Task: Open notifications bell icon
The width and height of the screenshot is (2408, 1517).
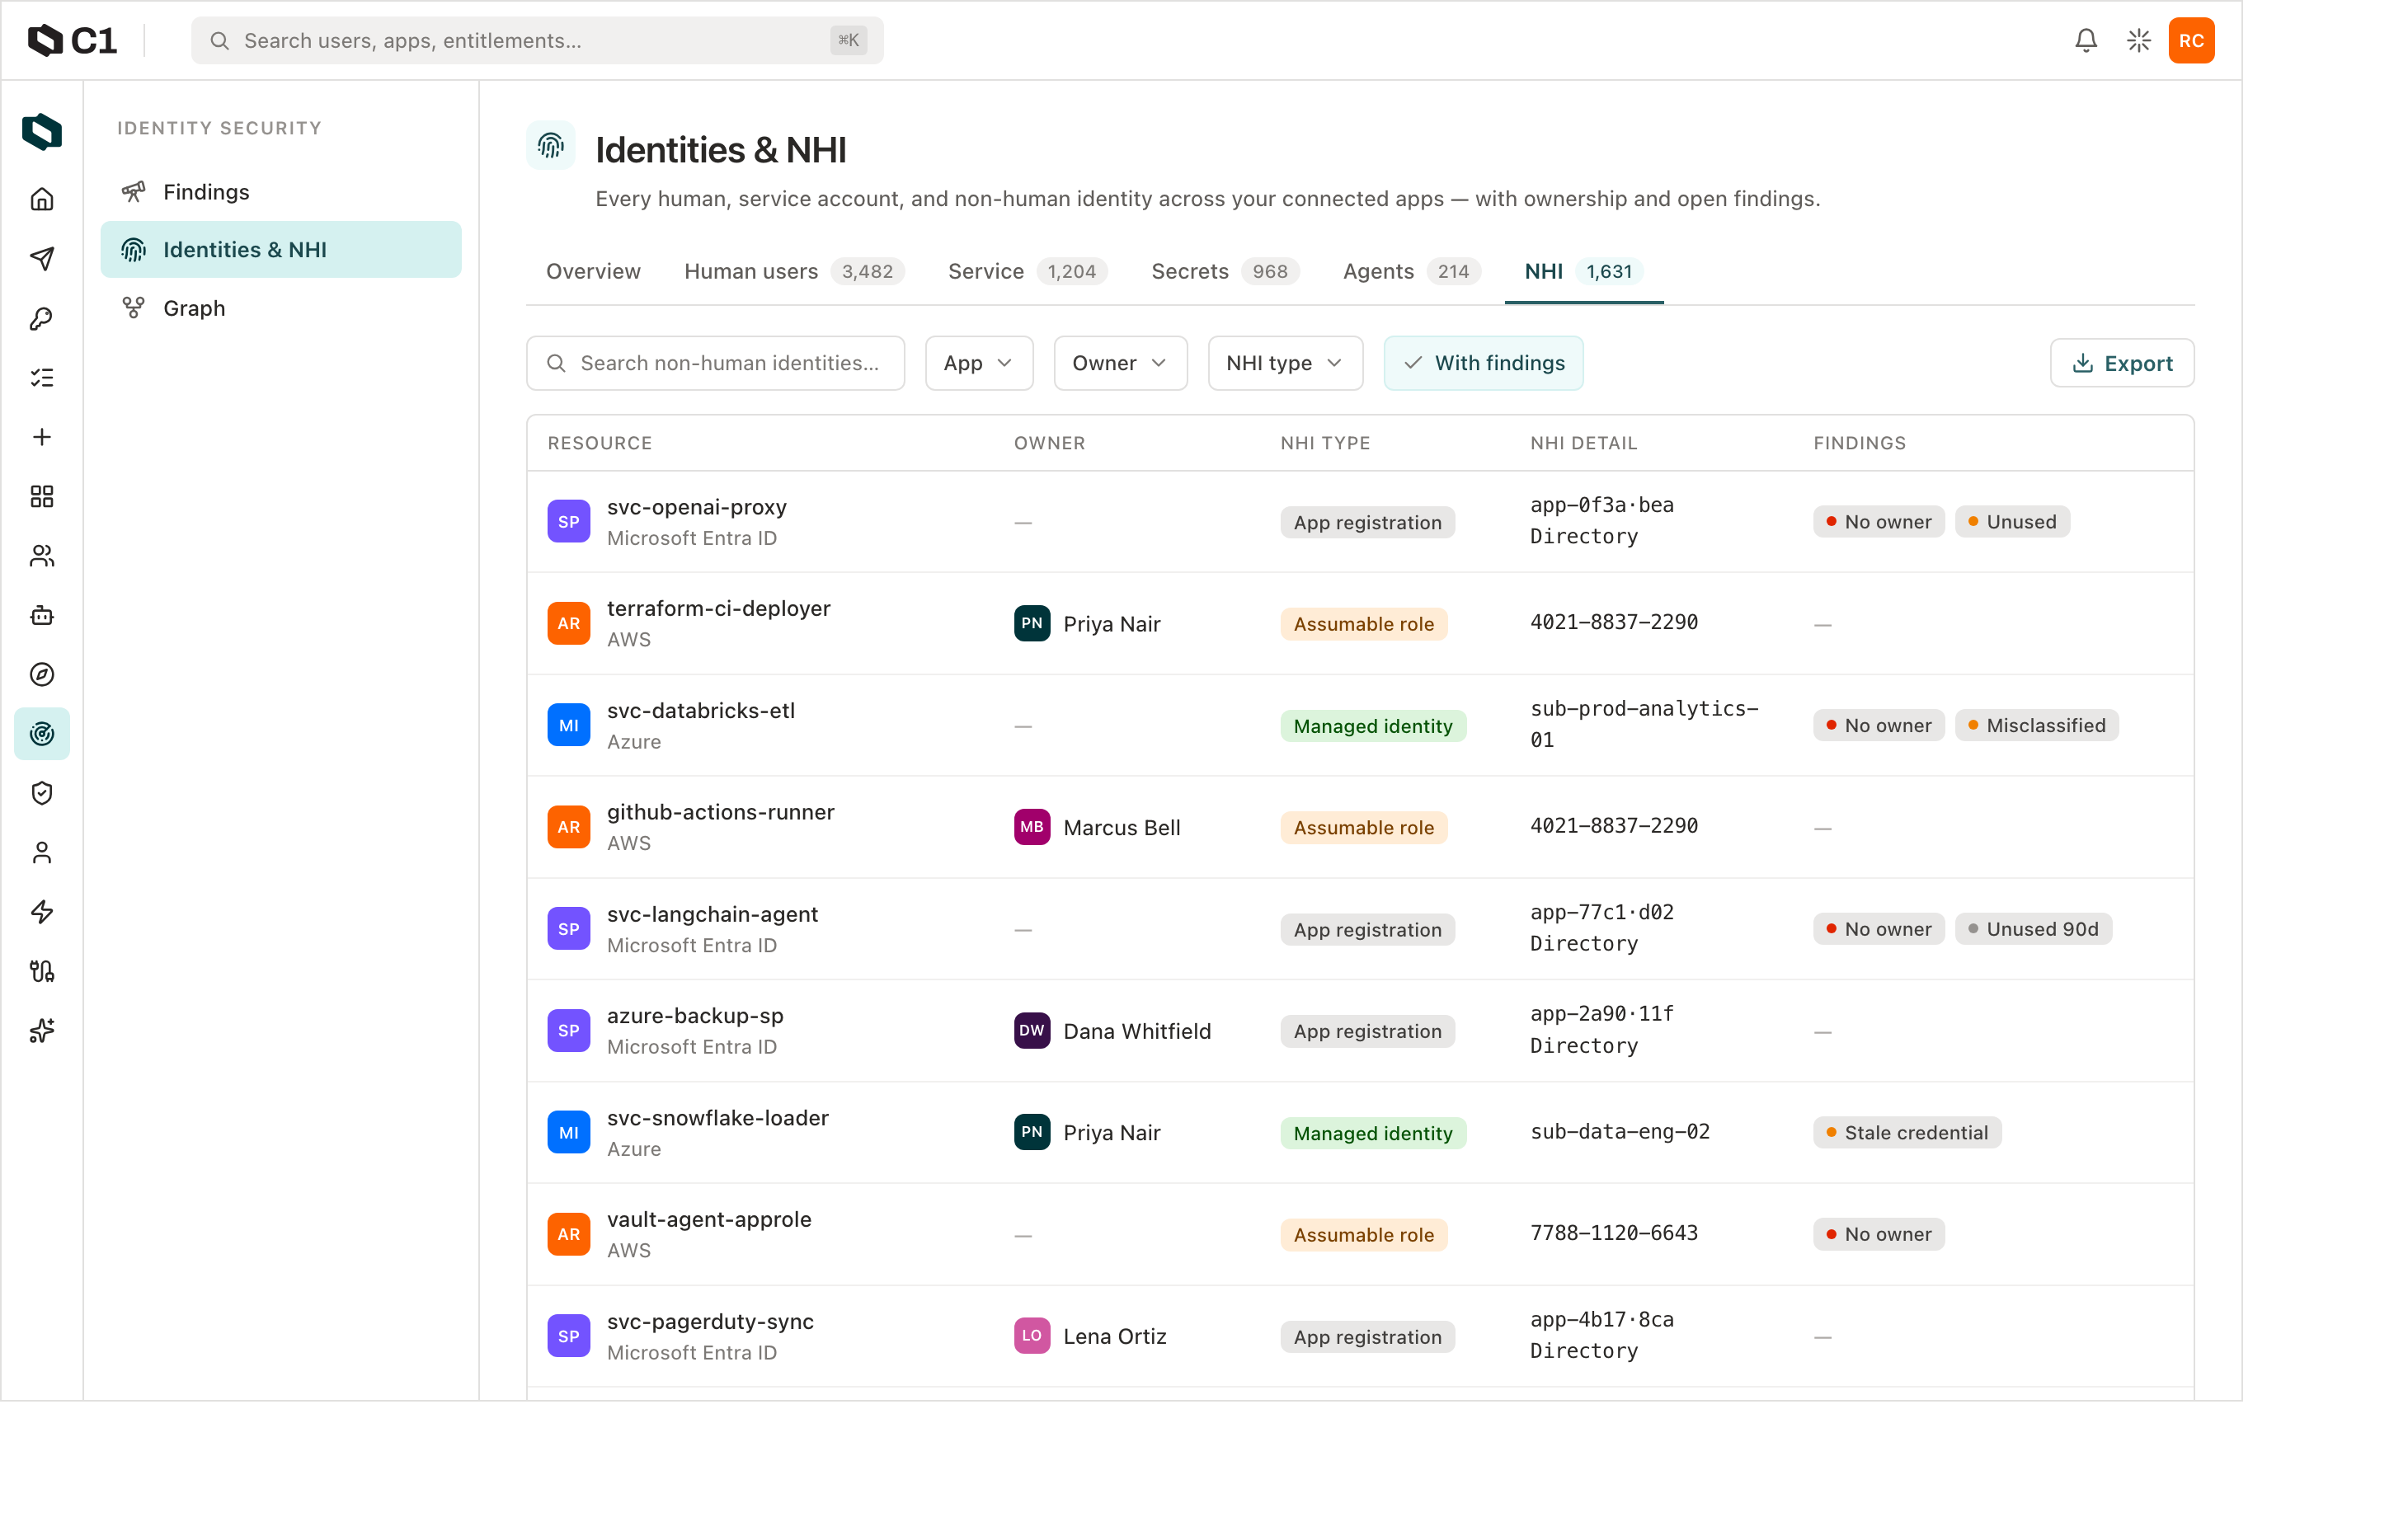Action: pos(2085,40)
